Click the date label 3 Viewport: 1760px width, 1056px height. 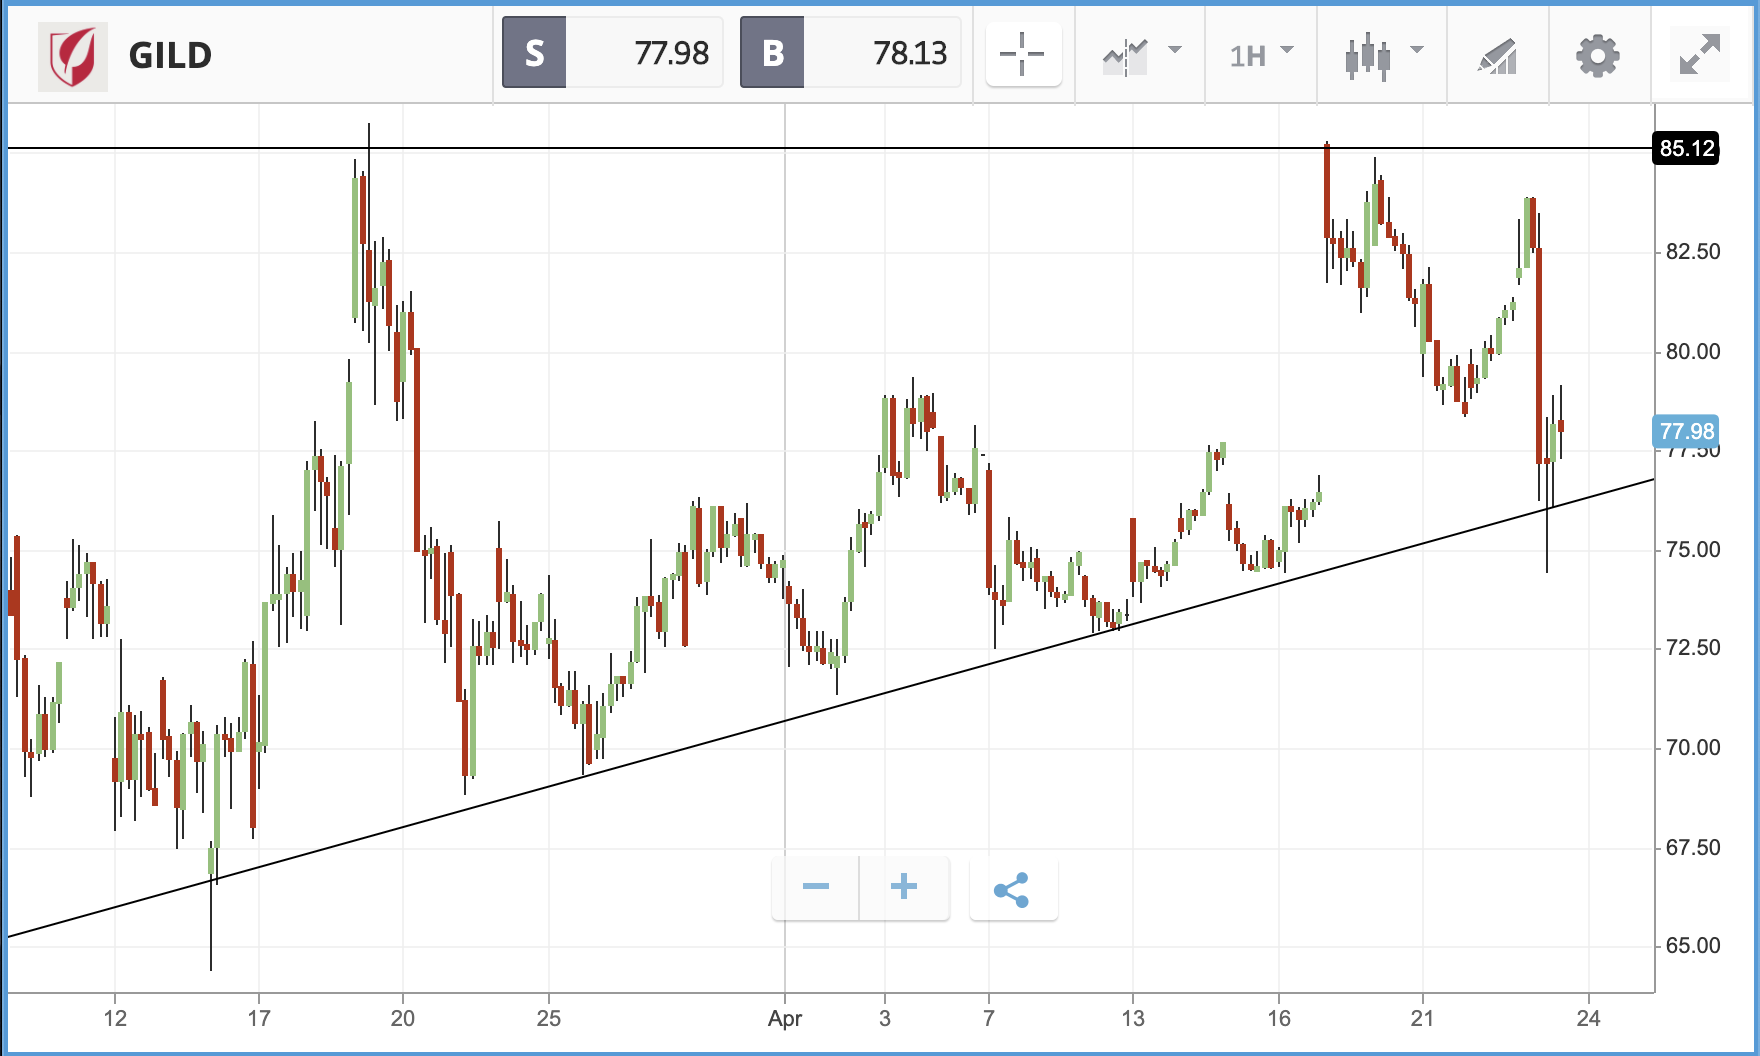[885, 1018]
